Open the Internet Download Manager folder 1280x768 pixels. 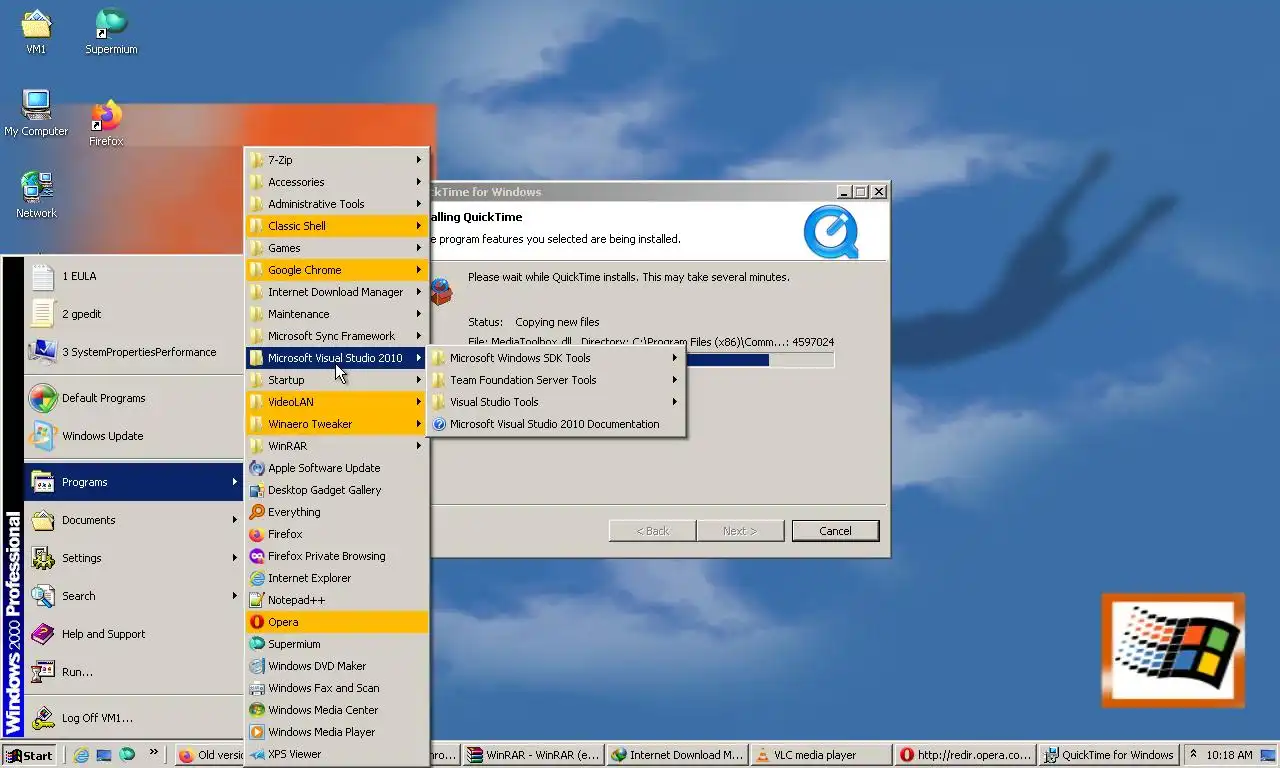[337, 292]
